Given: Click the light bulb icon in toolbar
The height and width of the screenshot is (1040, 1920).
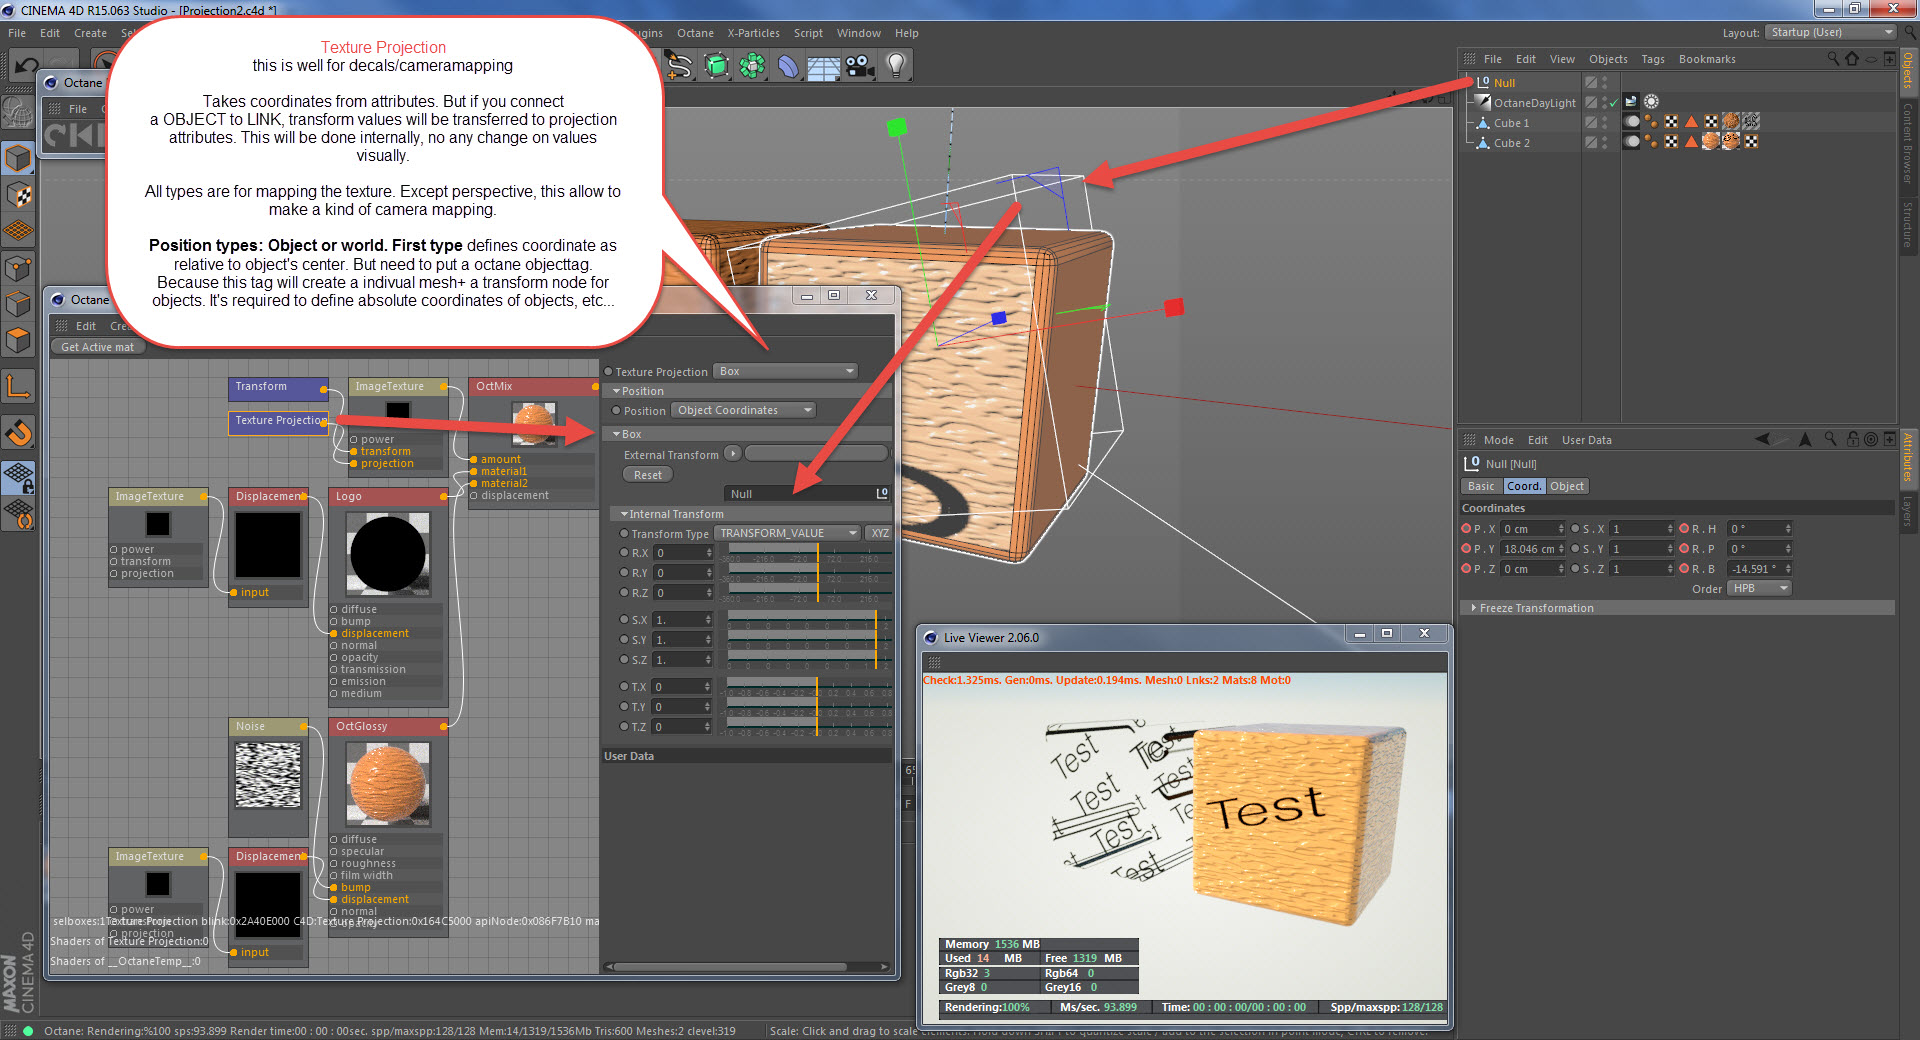Looking at the screenshot, I should 896,66.
